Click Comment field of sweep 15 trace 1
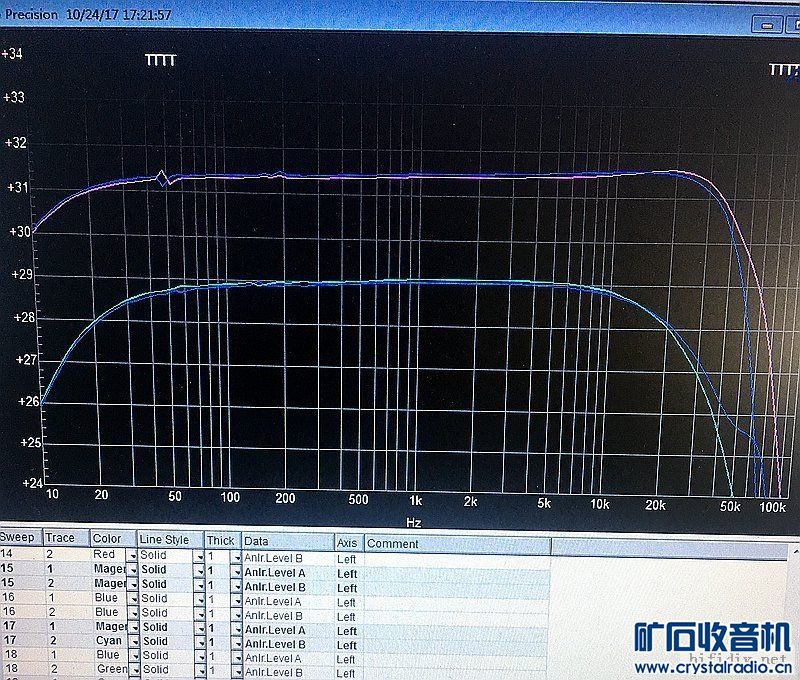Viewport: 800px width, 680px height. pyautogui.click(x=458, y=575)
